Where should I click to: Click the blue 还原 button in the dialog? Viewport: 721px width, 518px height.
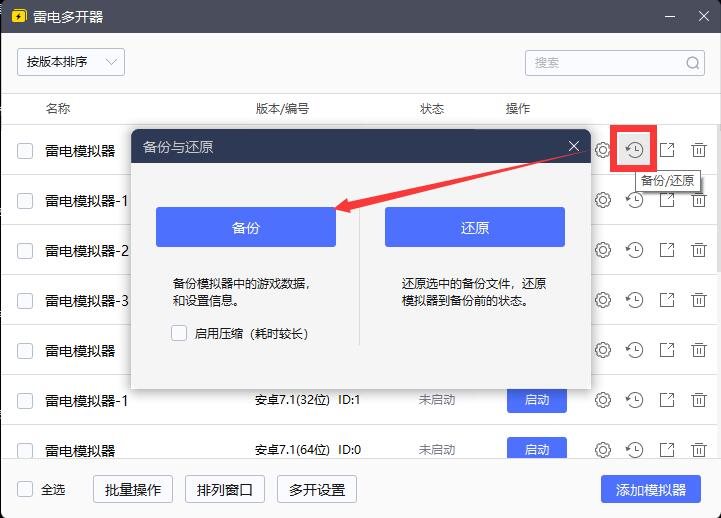coord(475,227)
